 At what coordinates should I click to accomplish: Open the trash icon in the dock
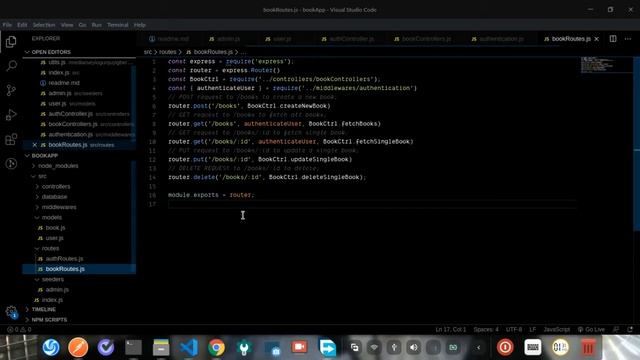pos(588,347)
